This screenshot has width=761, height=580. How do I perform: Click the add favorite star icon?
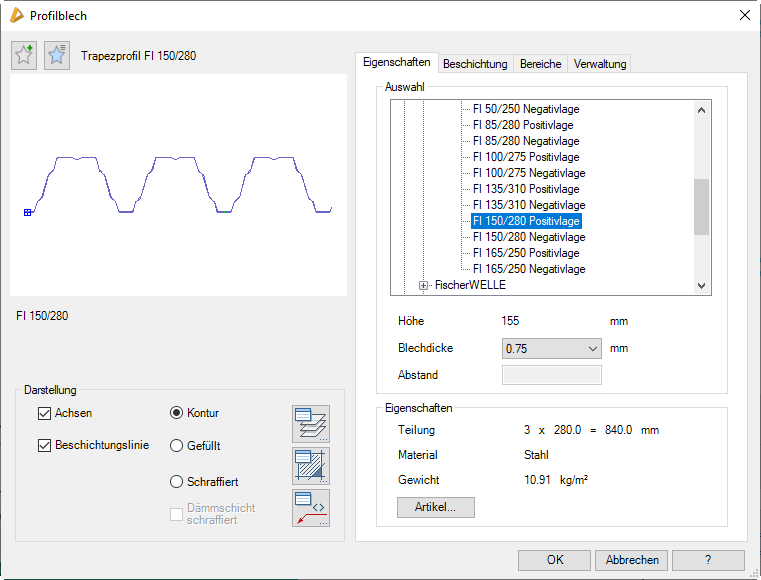pyautogui.click(x=24, y=56)
